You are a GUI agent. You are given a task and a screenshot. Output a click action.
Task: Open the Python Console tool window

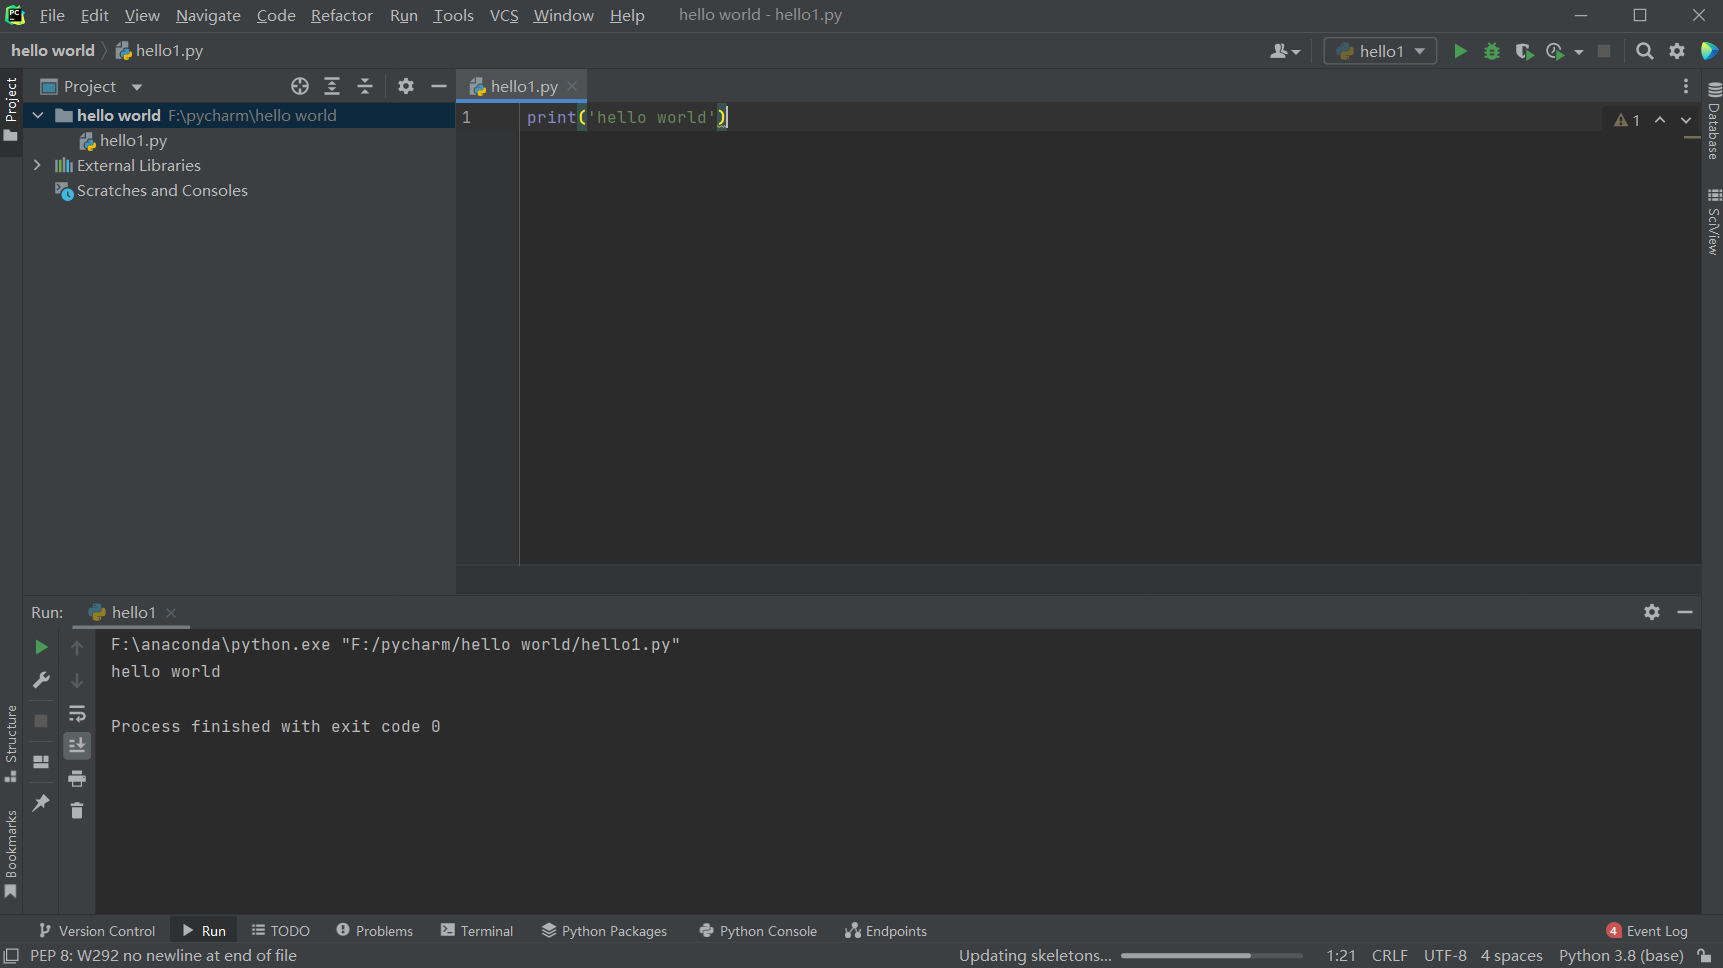758,931
